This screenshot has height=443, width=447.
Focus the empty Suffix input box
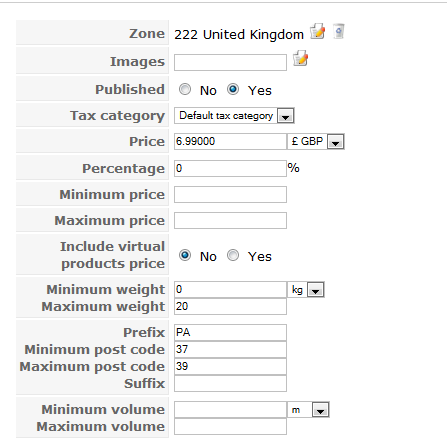pos(230,384)
